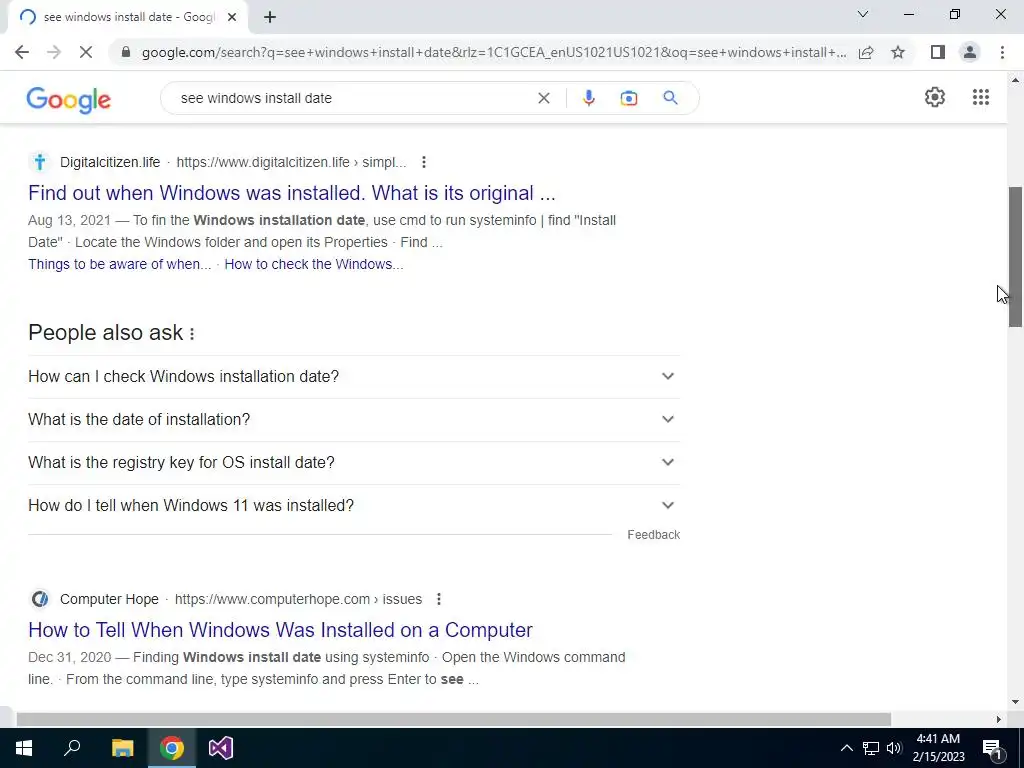Open People also ask options menu

pyautogui.click(x=192, y=334)
